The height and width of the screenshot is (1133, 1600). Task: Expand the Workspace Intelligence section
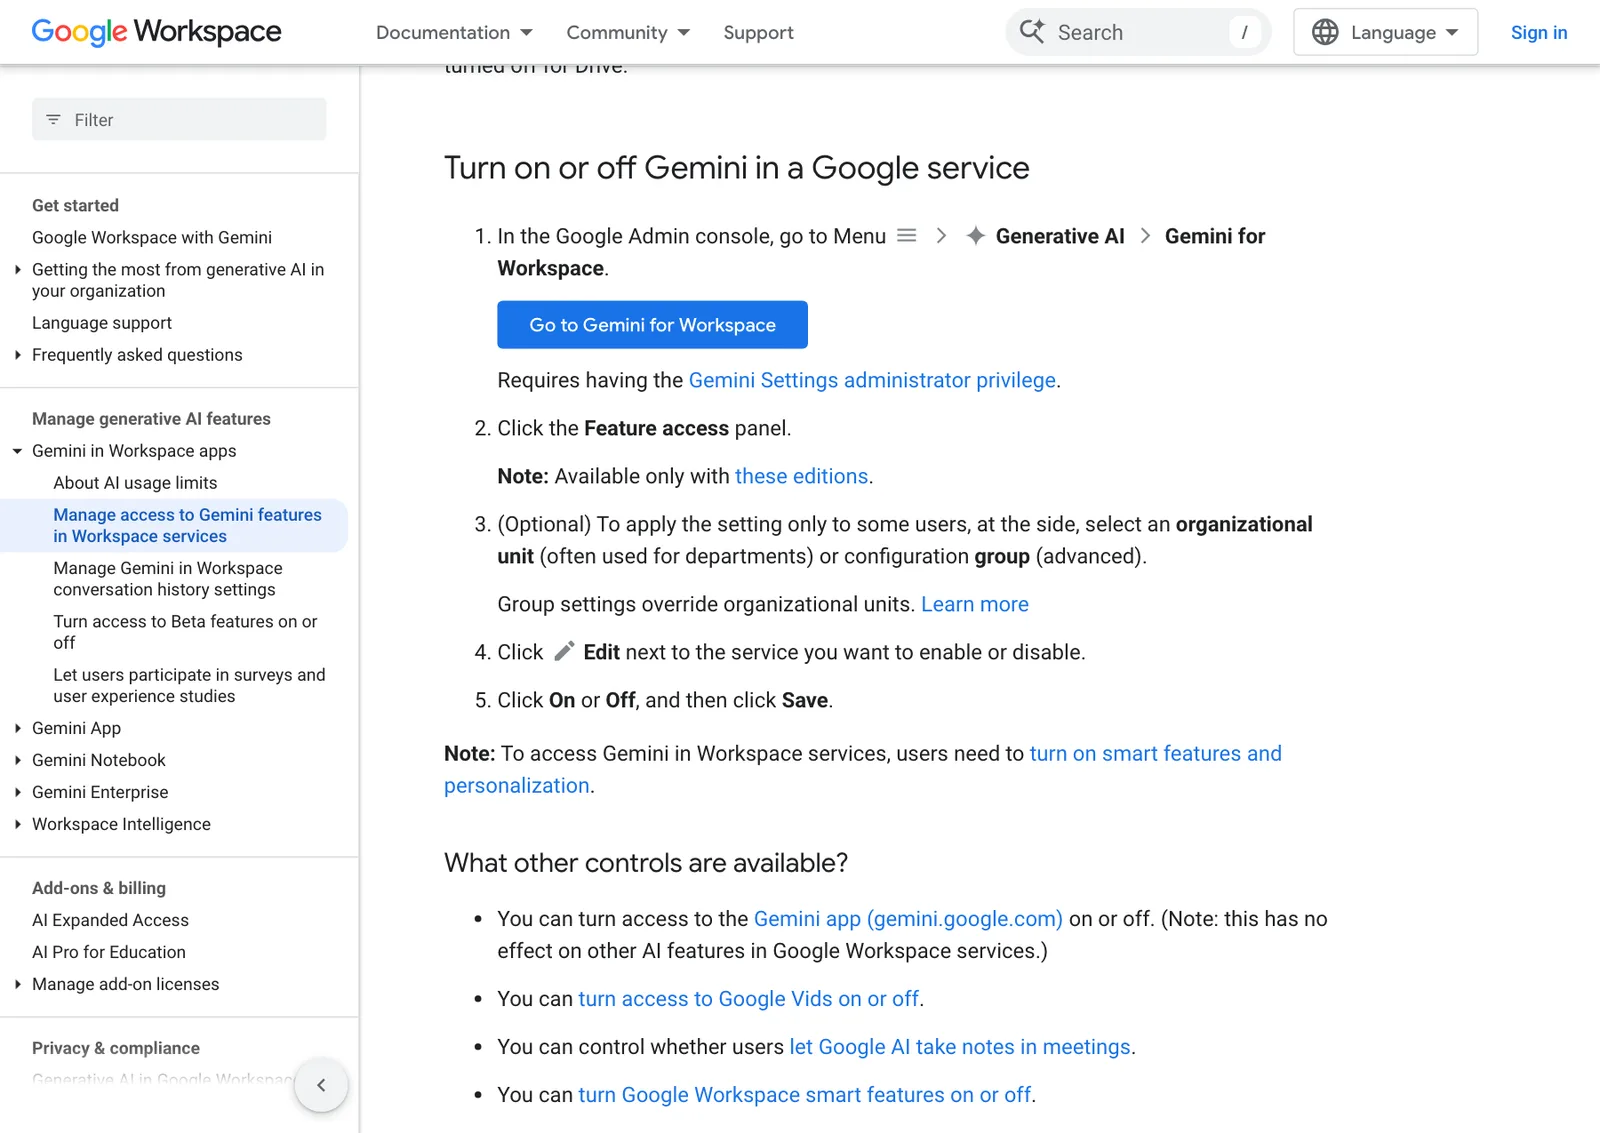18,825
